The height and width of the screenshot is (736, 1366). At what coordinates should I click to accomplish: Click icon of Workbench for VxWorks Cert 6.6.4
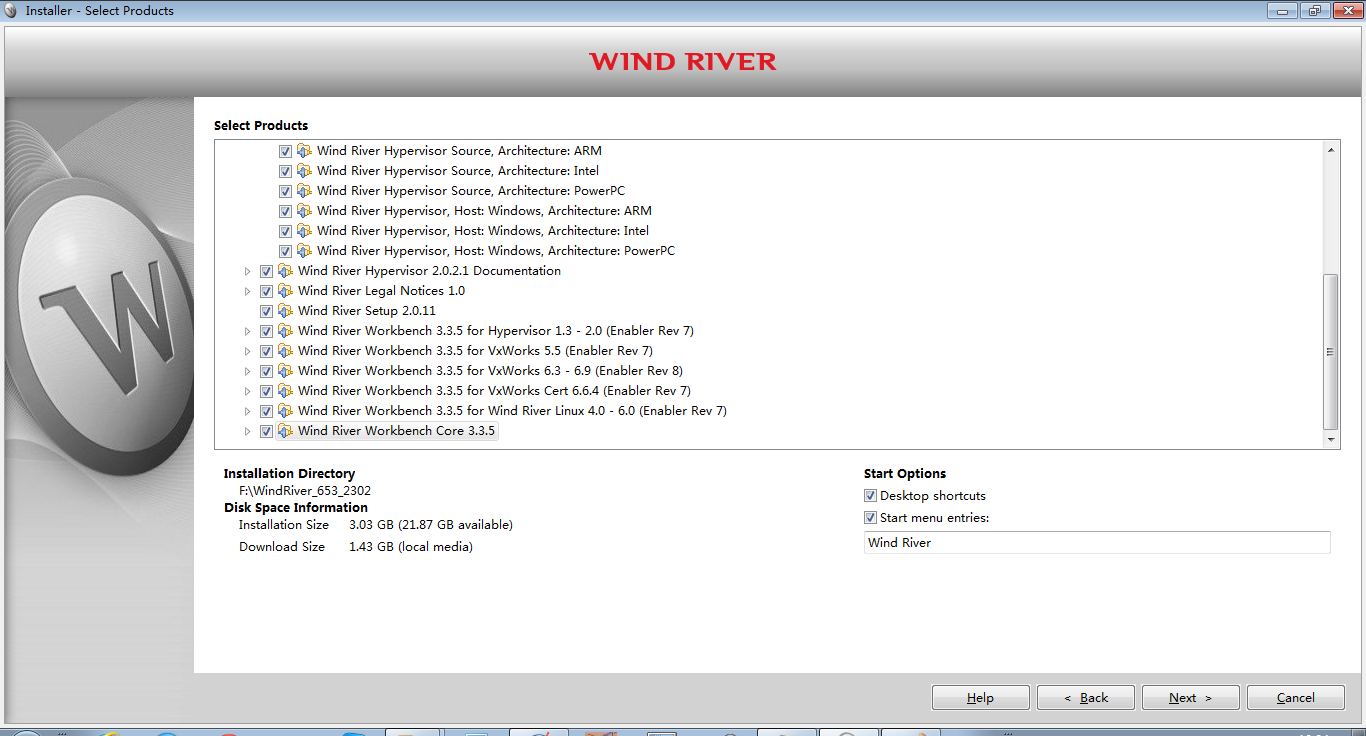pyautogui.click(x=285, y=391)
